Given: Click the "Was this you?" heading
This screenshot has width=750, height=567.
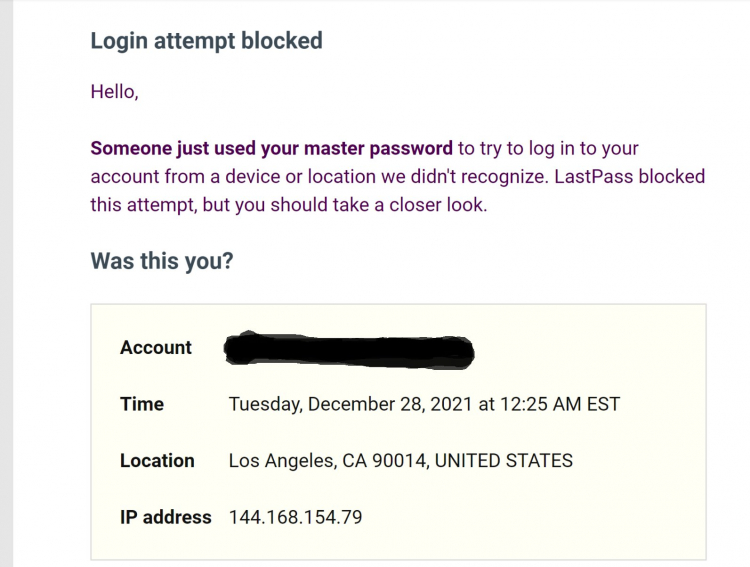Looking at the screenshot, I should click(162, 261).
